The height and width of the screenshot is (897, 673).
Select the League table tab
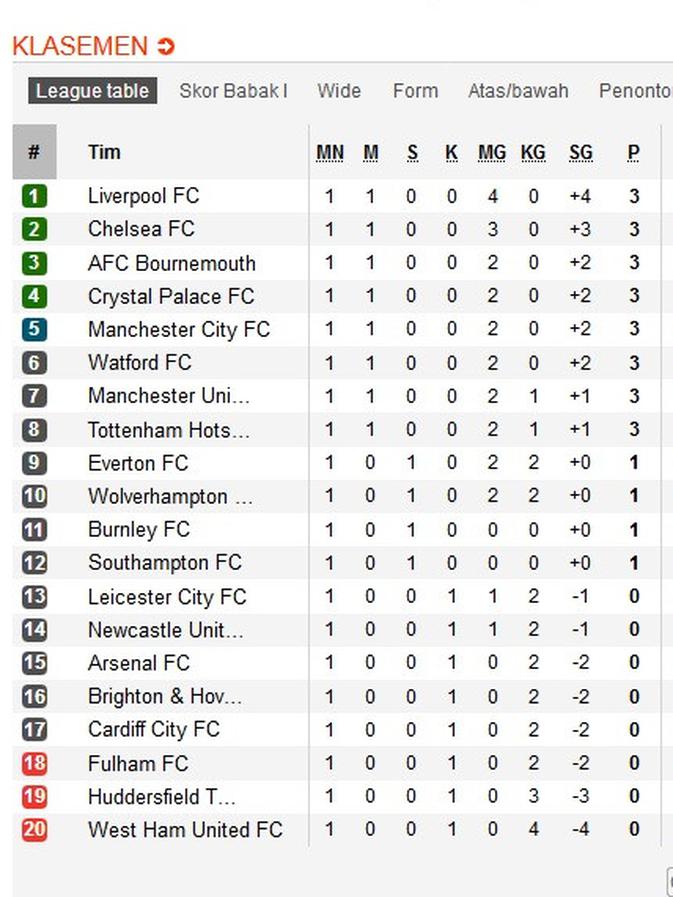click(x=92, y=91)
